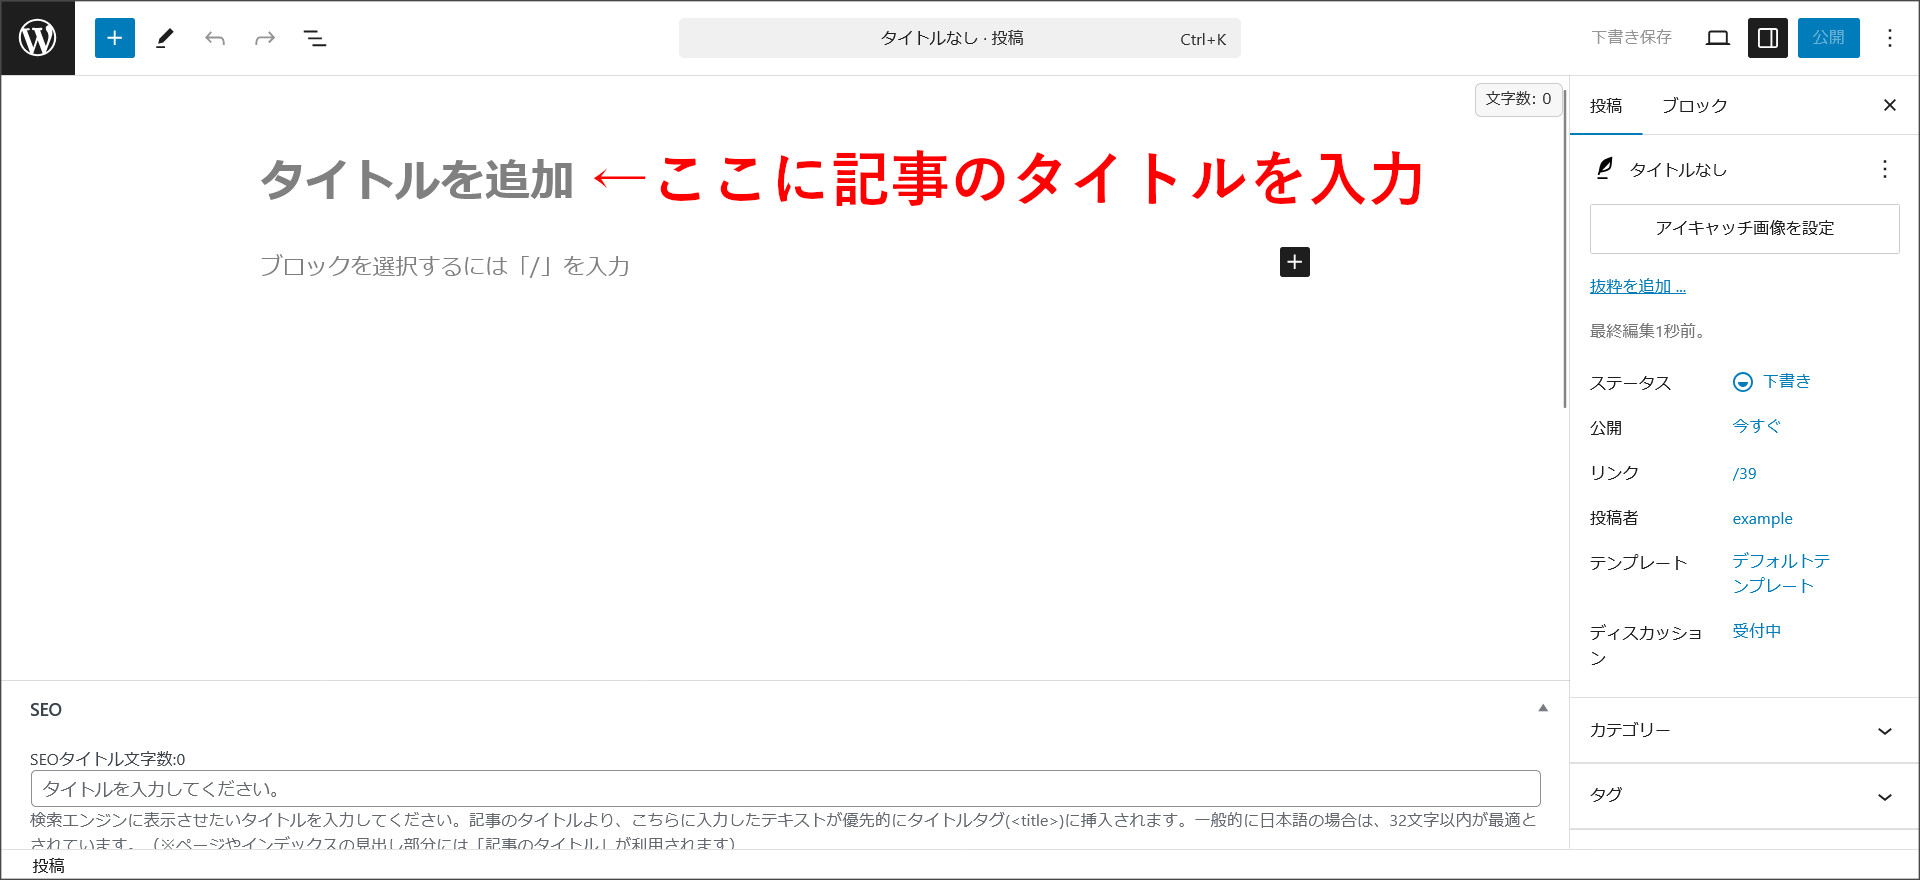This screenshot has height=880, width=1920.
Task: Select the pencil Tools icon
Action: 165,38
